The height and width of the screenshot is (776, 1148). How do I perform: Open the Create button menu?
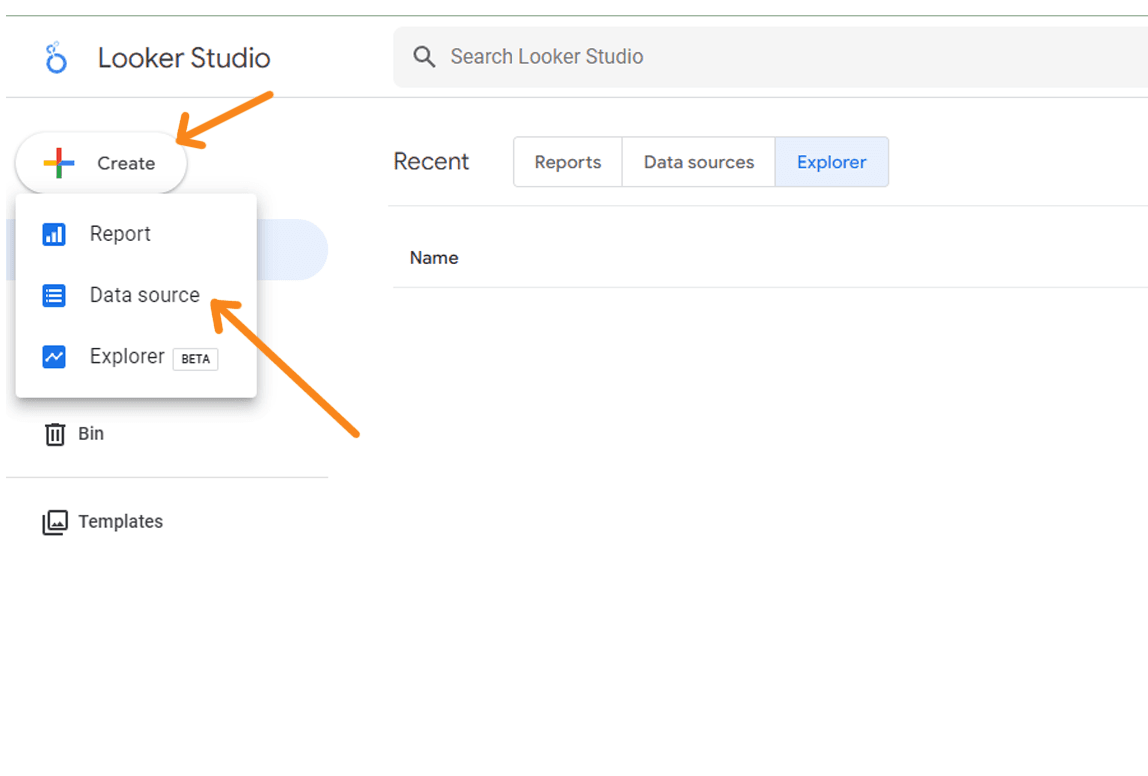point(101,163)
